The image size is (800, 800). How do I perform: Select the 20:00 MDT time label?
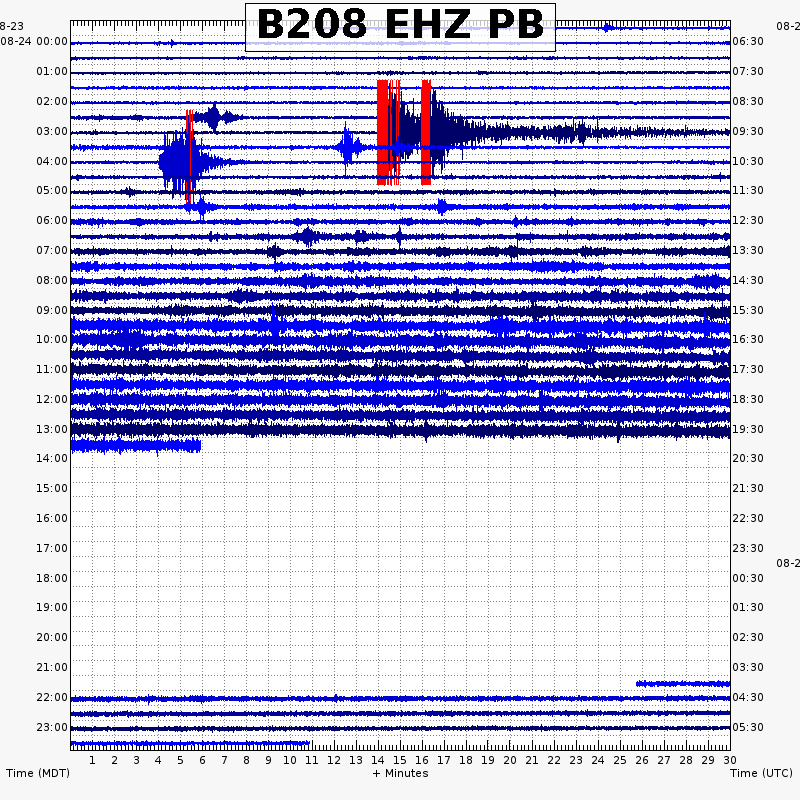[52, 637]
